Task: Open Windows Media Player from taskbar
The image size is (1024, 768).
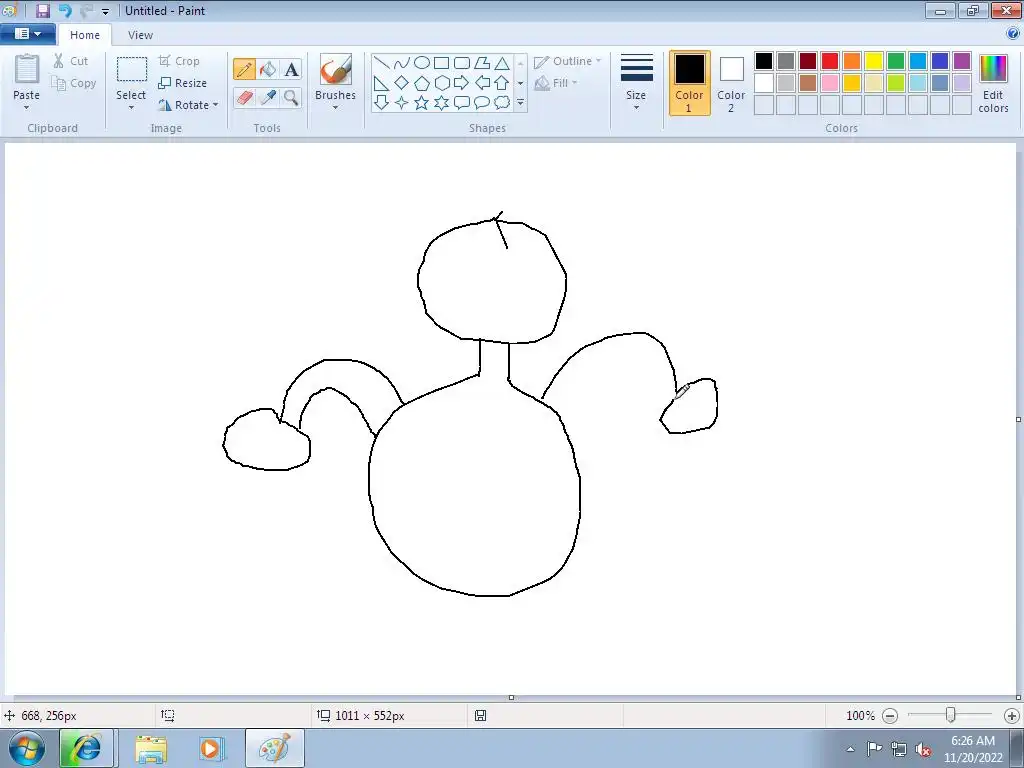Action: (211, 748)
